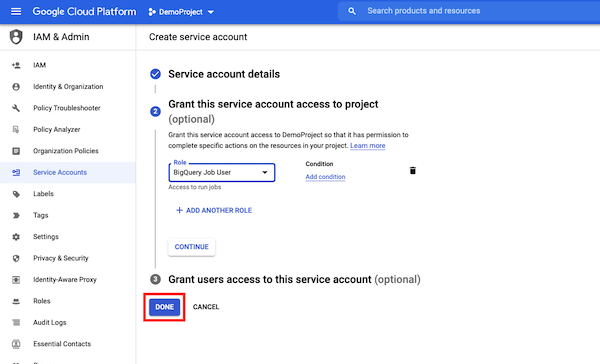Click the Continue button
This screenshot has height=364, width=600.
pyautogui.click(x=192, y=247)
